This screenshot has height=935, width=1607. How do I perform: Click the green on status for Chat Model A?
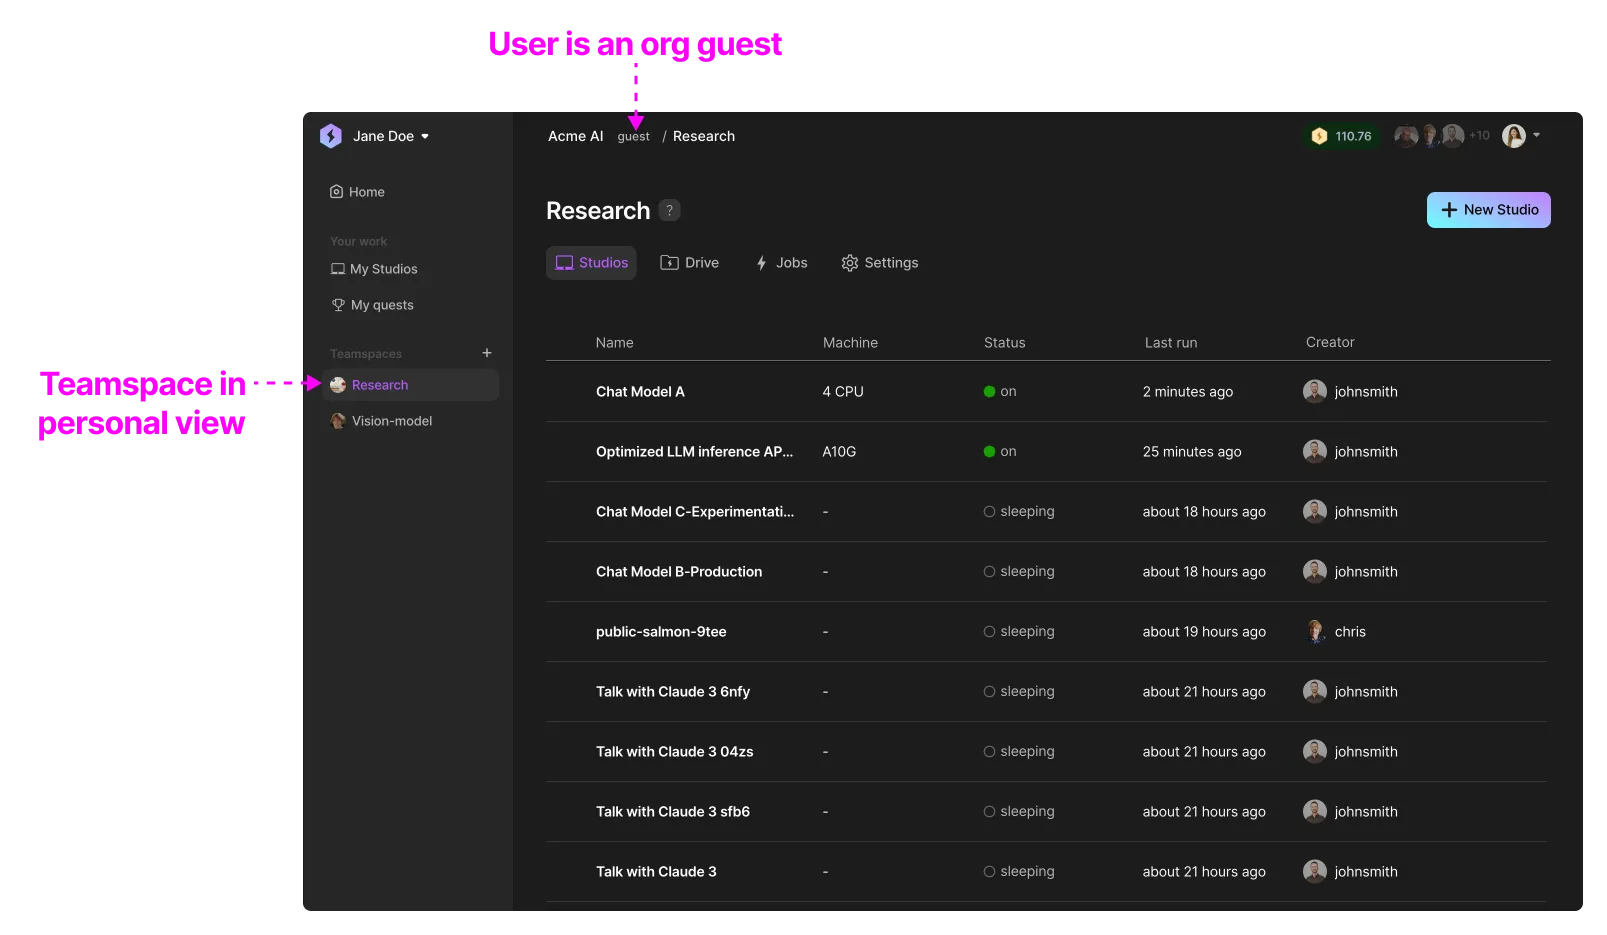coord(1000,392)
